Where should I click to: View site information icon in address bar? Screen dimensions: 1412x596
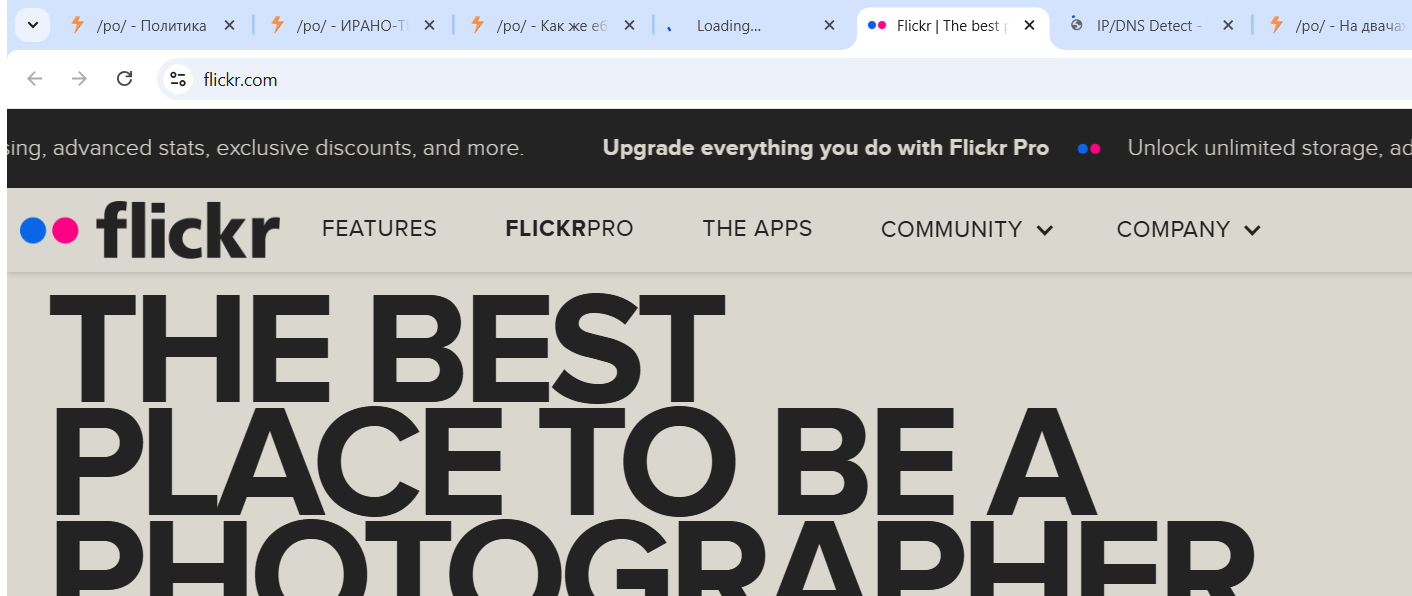click(x=178, y=79)
